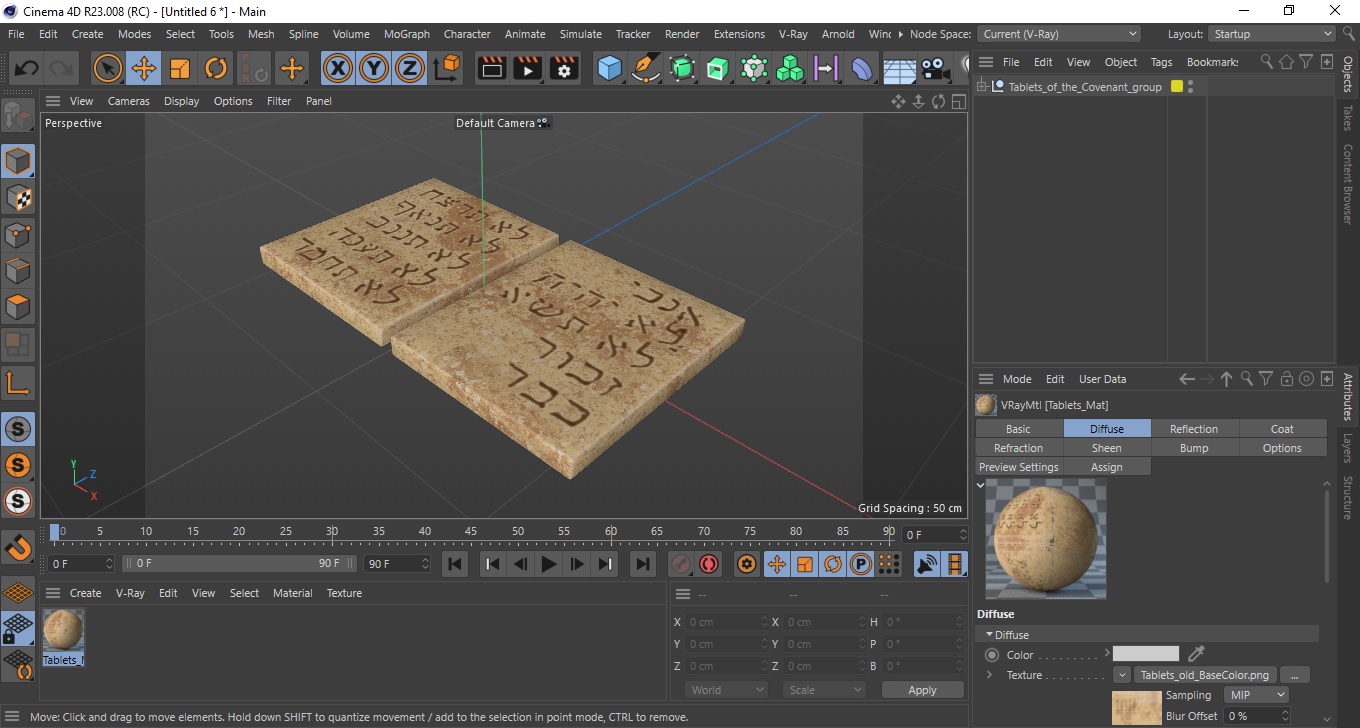Image resolution: width=1360 pixels, height=728 pixels.
Task: Jump to end of animation
Action: (x=643, y=564)
